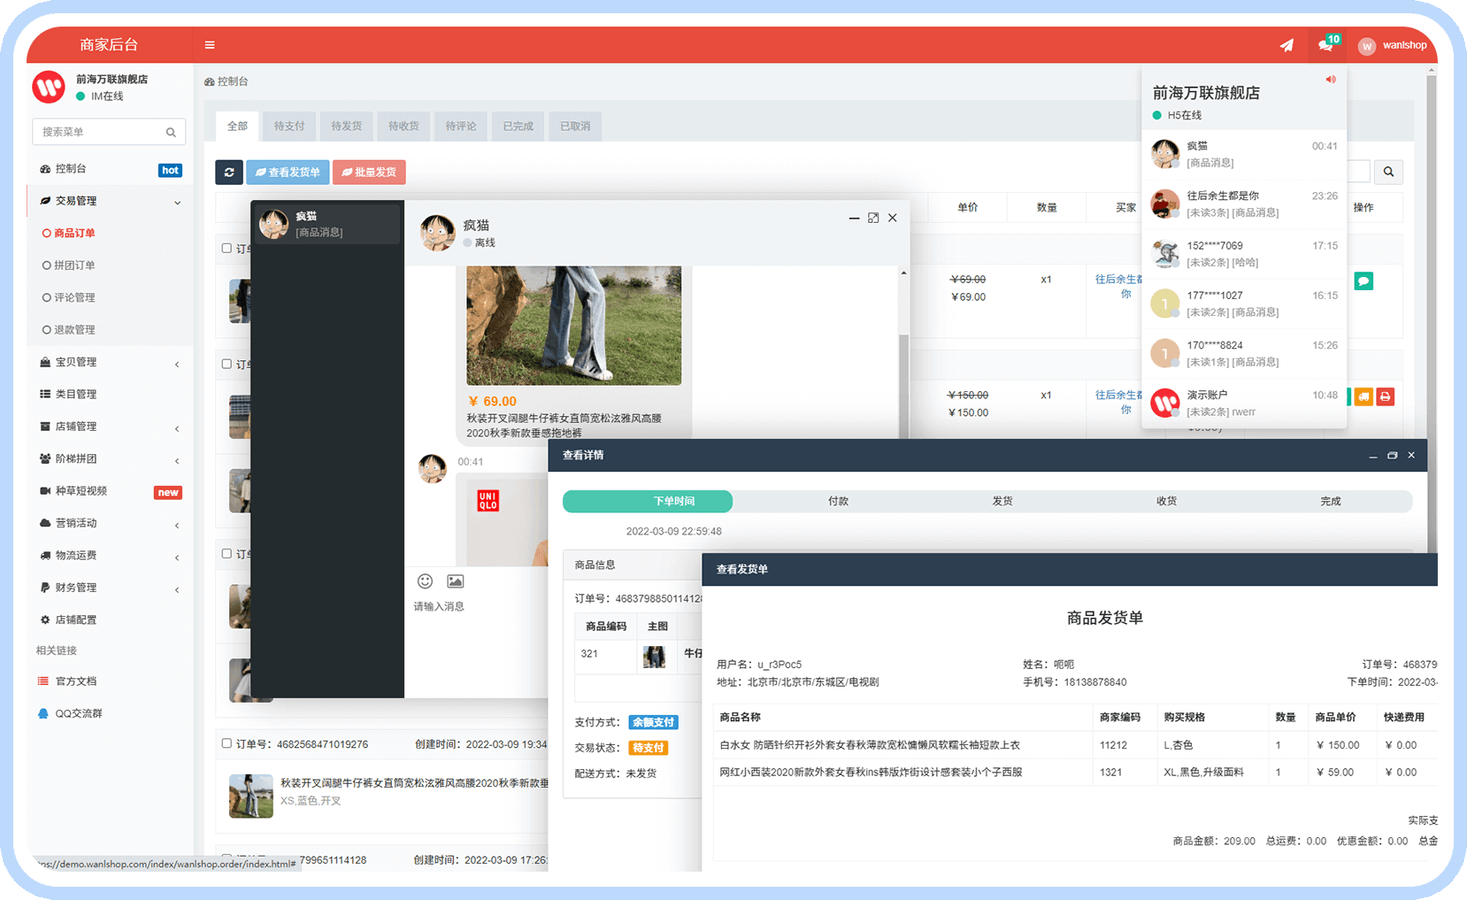Image resolution: width=1467 pixels, height=900 pixels.
Task: Click the image upload icon in the chat window
Action: [455, 581]
